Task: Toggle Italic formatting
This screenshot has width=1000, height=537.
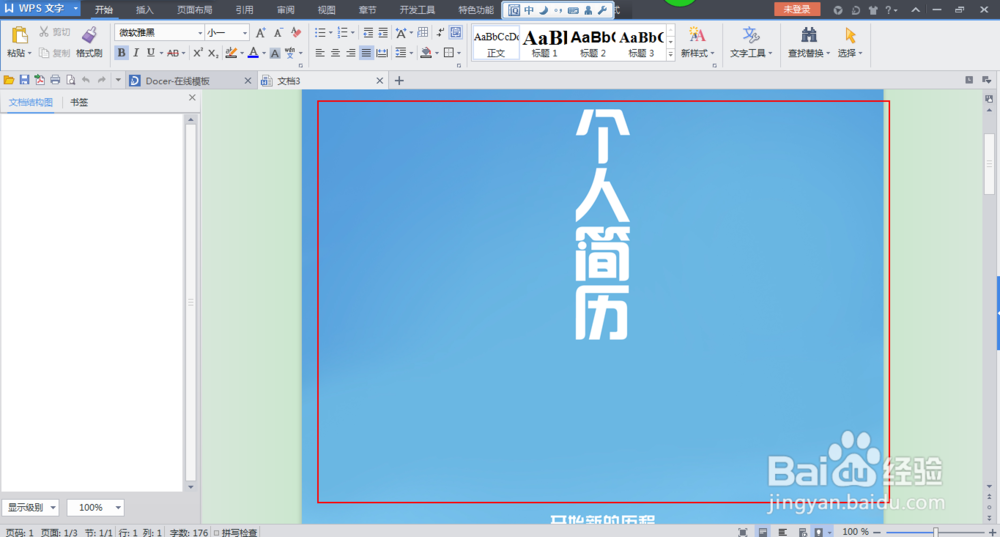Action: click(136, 53)
